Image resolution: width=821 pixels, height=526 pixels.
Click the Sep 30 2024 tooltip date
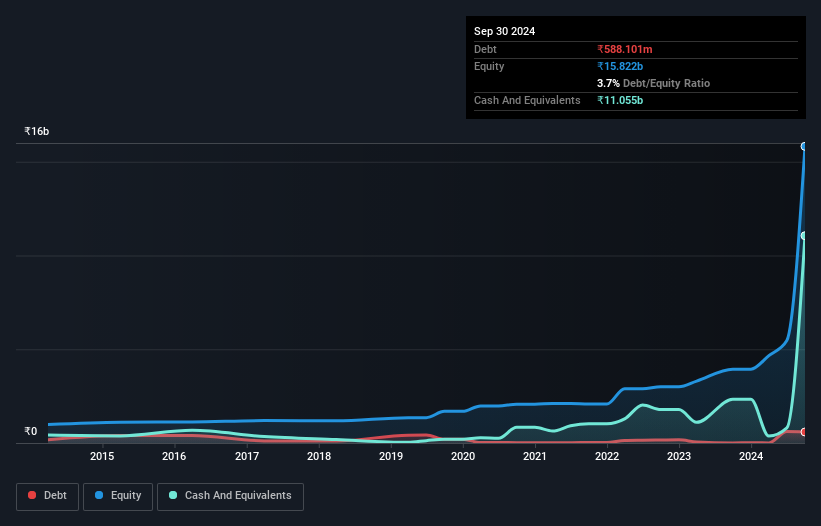(504, 31)
